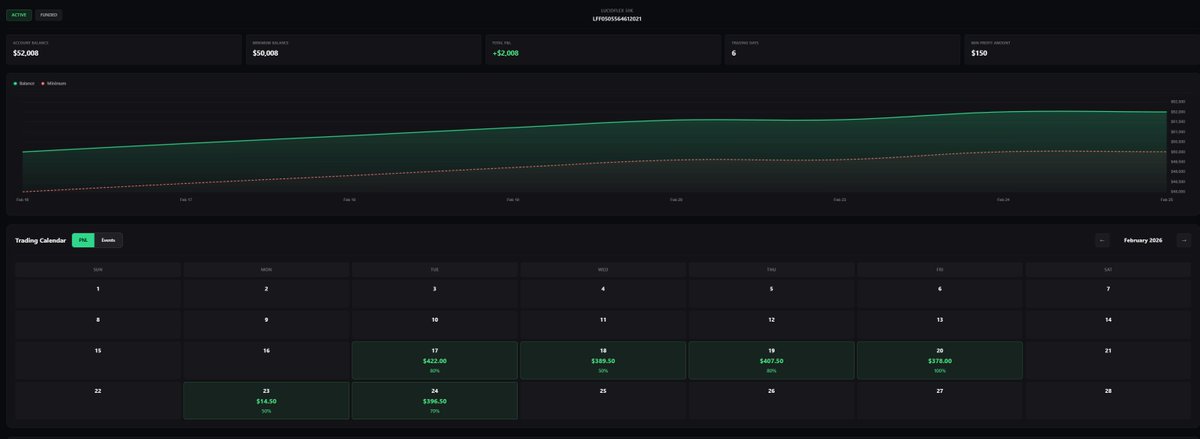Image resolution: width=1200 pixels, height=439 pixels.
Task: Click the account ID LFF0505564612021
Action: click(617, 18)
